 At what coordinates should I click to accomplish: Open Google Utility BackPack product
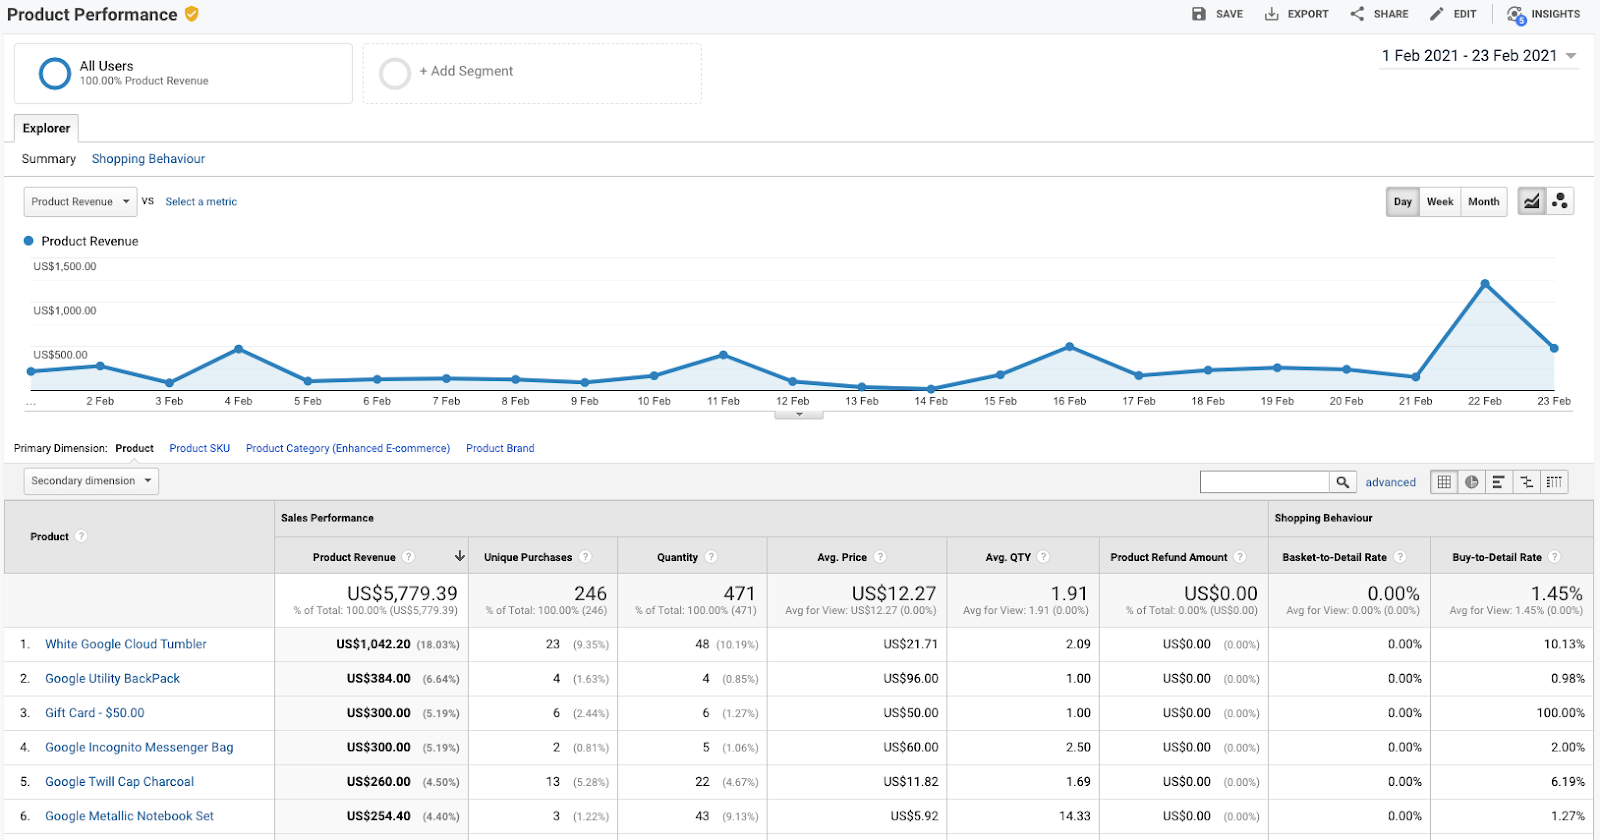[112, 679]
